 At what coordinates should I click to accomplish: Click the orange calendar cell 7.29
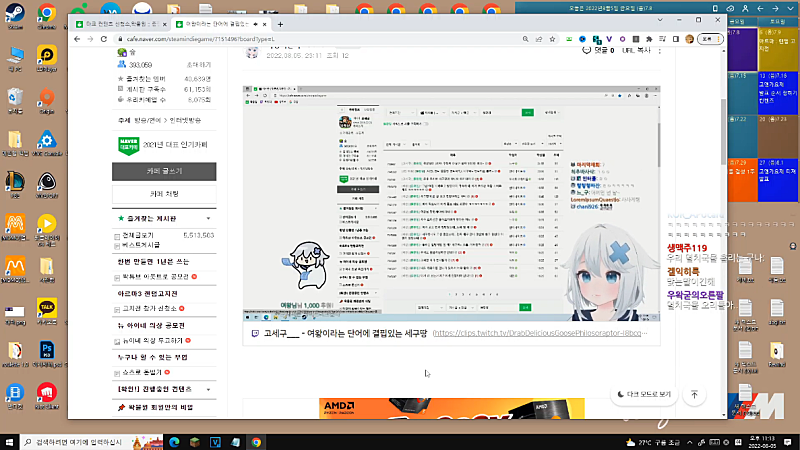pyautogui.click(x=742, y=180)
